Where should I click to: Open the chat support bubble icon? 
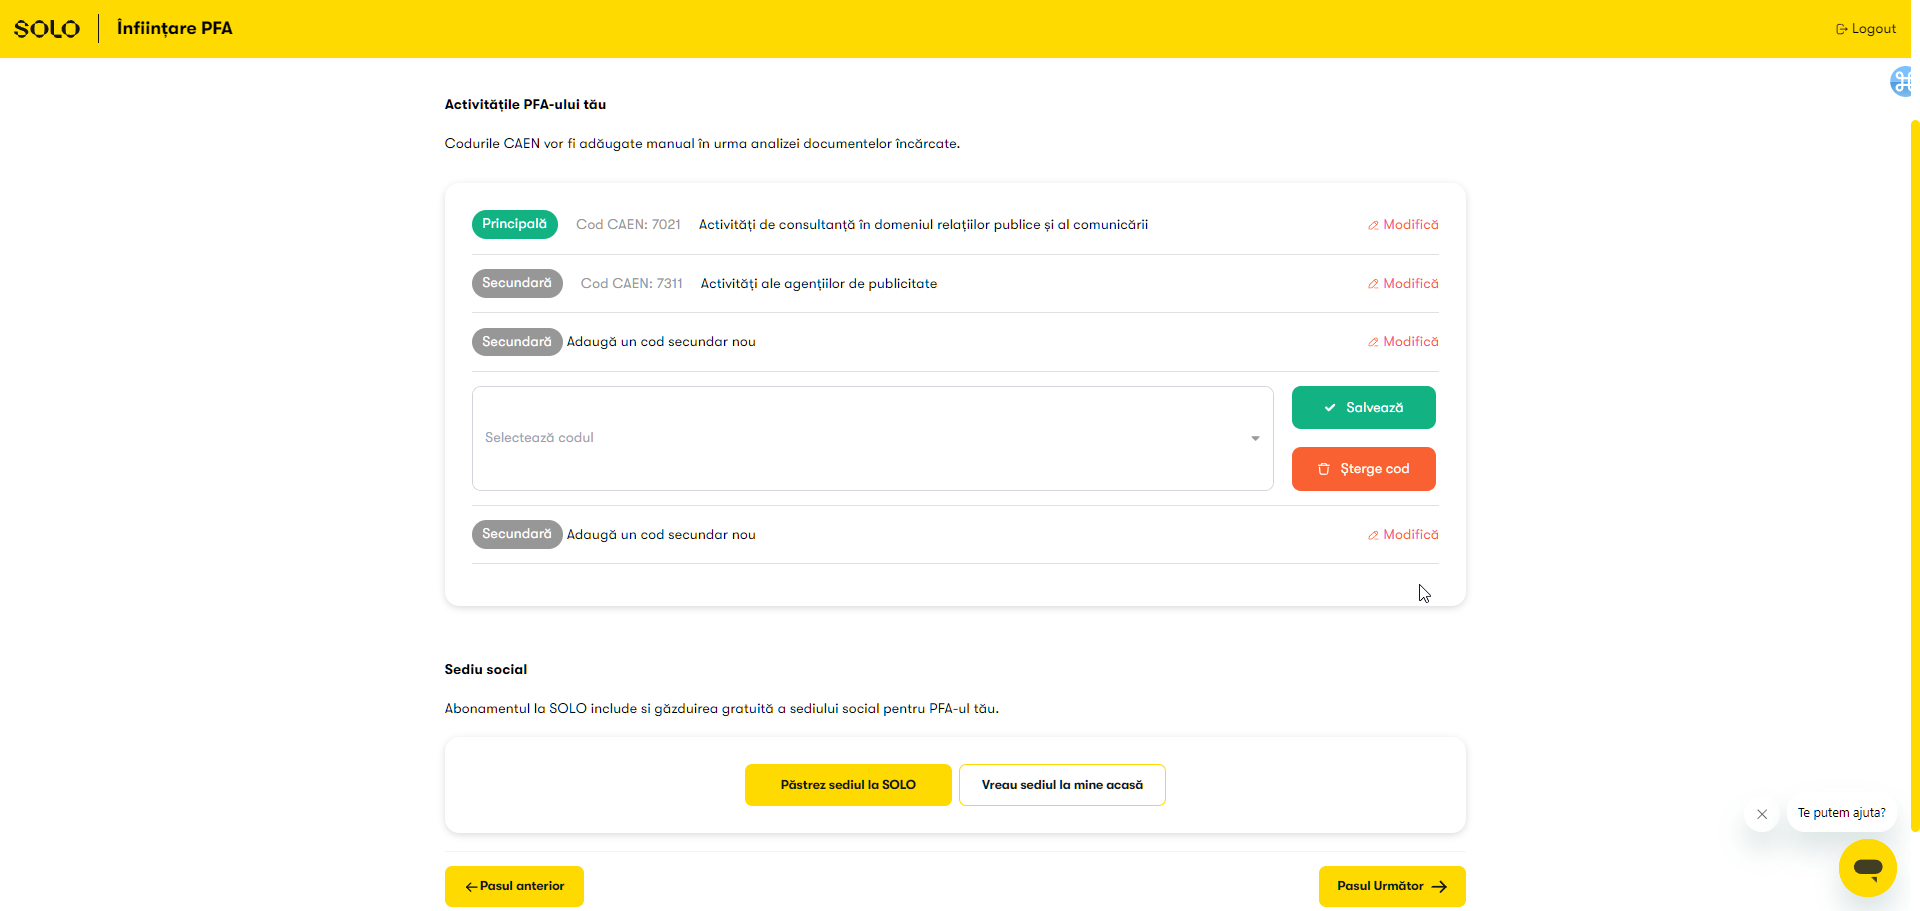click(1867, 868)
